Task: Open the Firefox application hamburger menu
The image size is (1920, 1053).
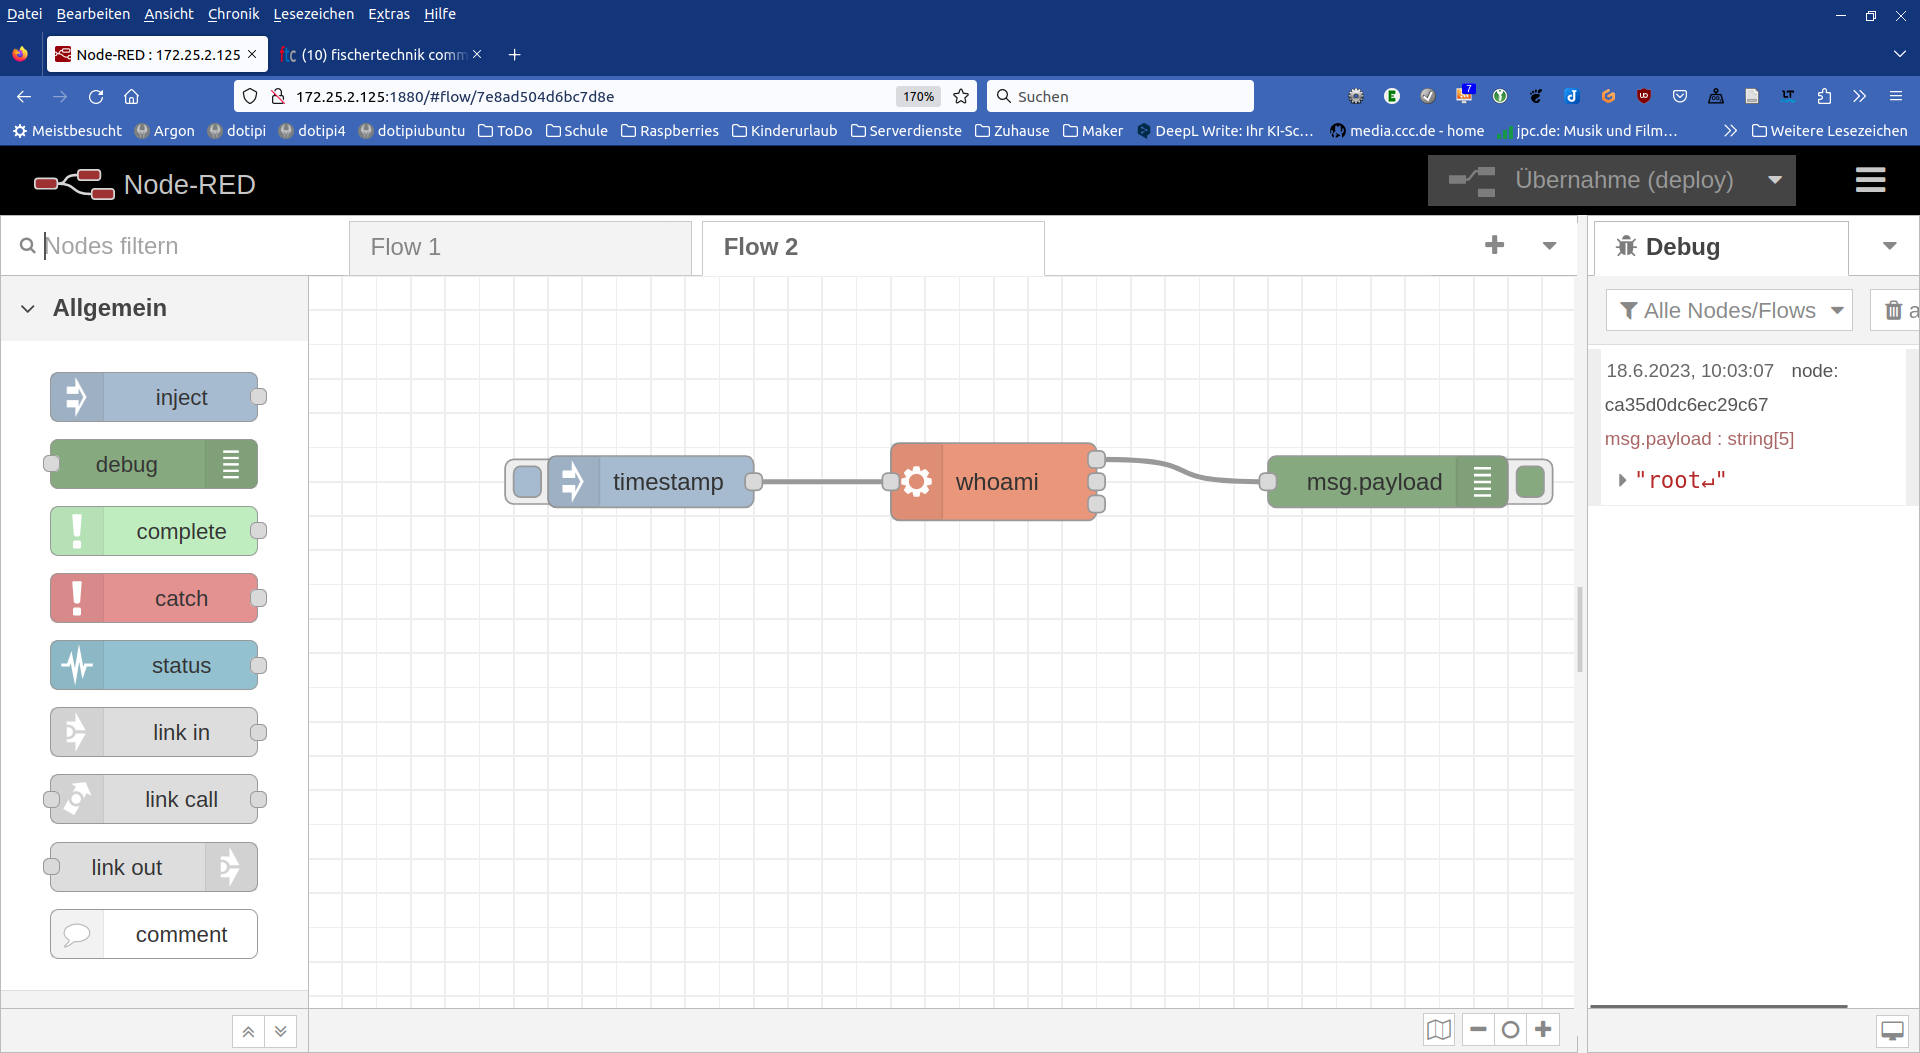Action: tap(1895, 96)
